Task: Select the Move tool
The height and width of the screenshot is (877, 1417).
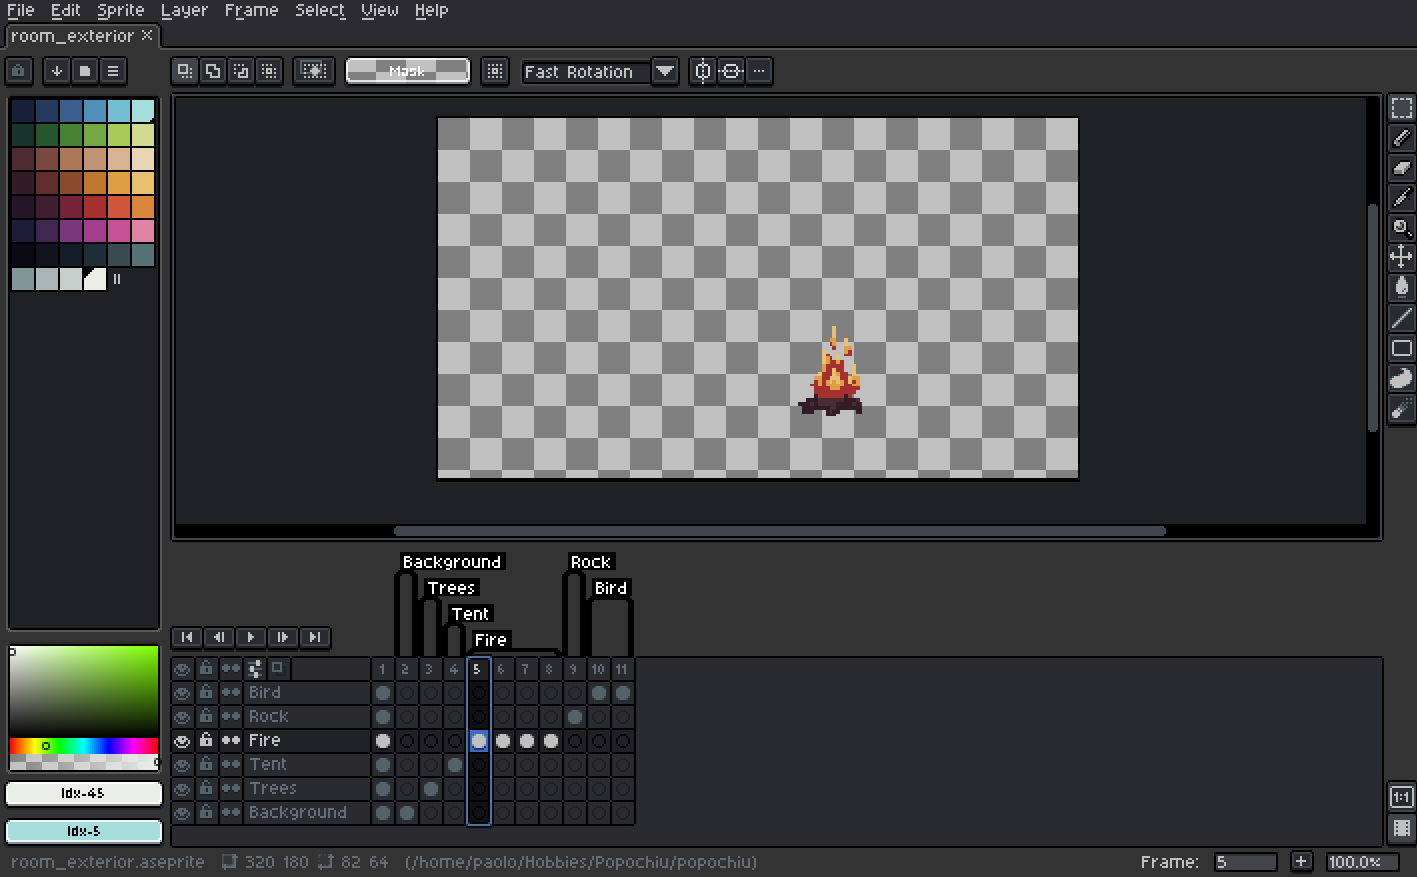Action: pos(1401,257)
